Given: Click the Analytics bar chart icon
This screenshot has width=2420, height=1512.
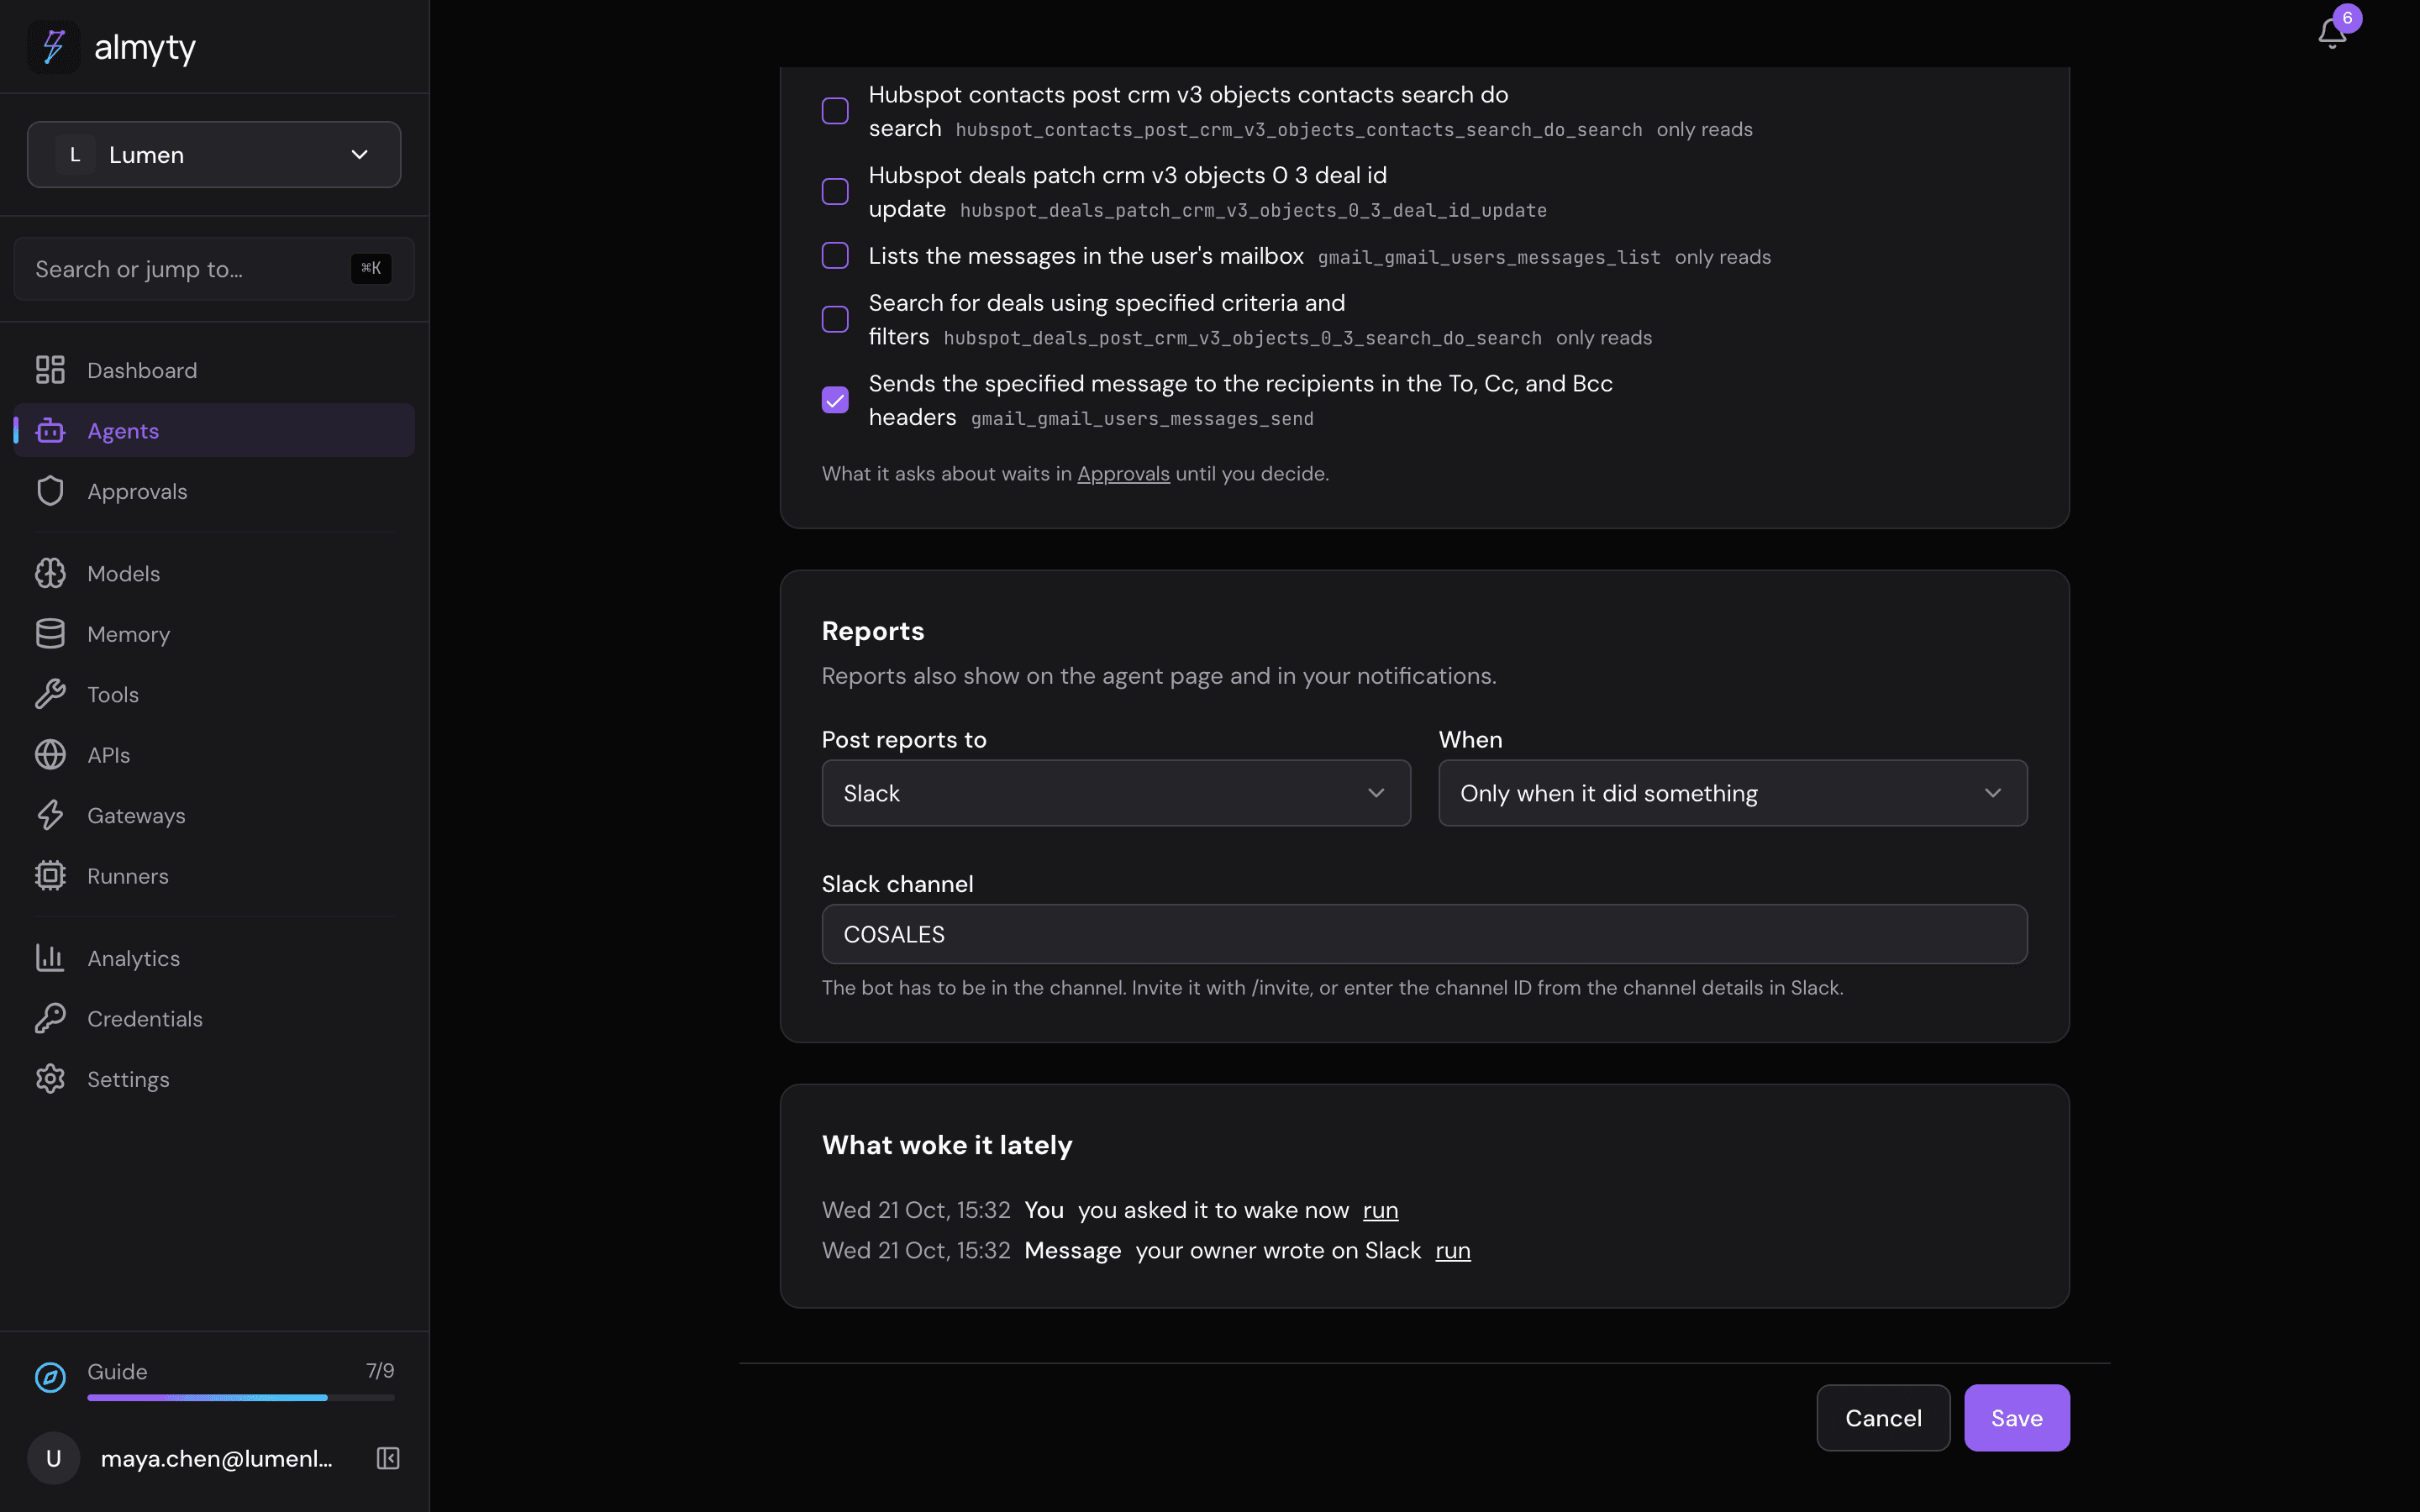Looking at the screenshot, I should [x=50, y=958].
